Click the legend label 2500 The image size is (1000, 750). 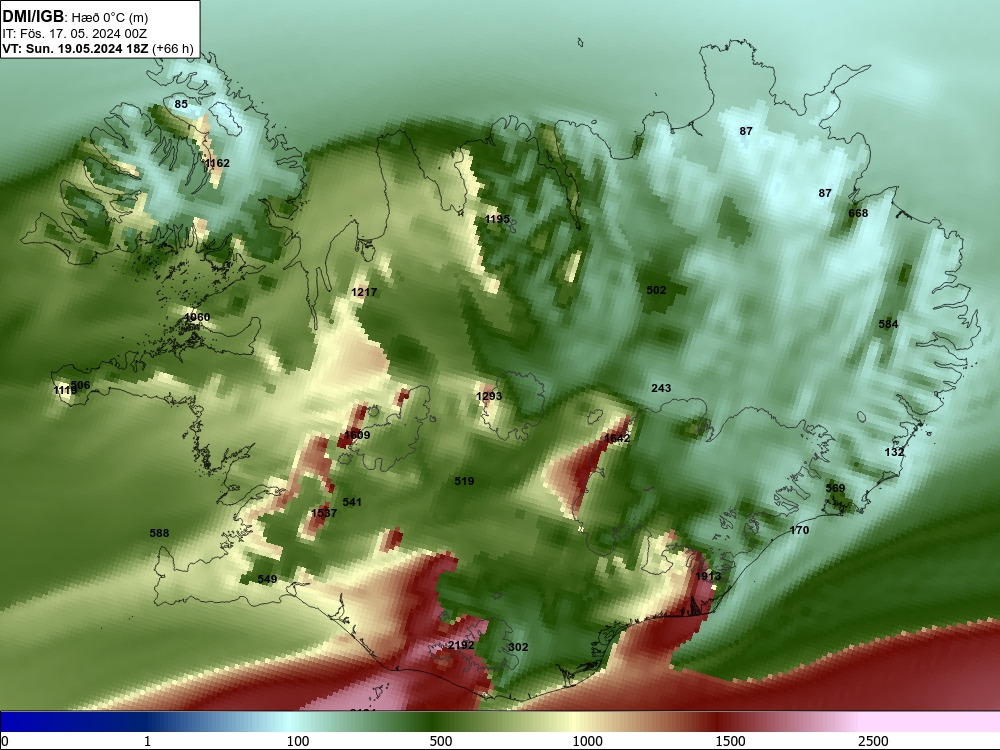(x=874, y=741)
